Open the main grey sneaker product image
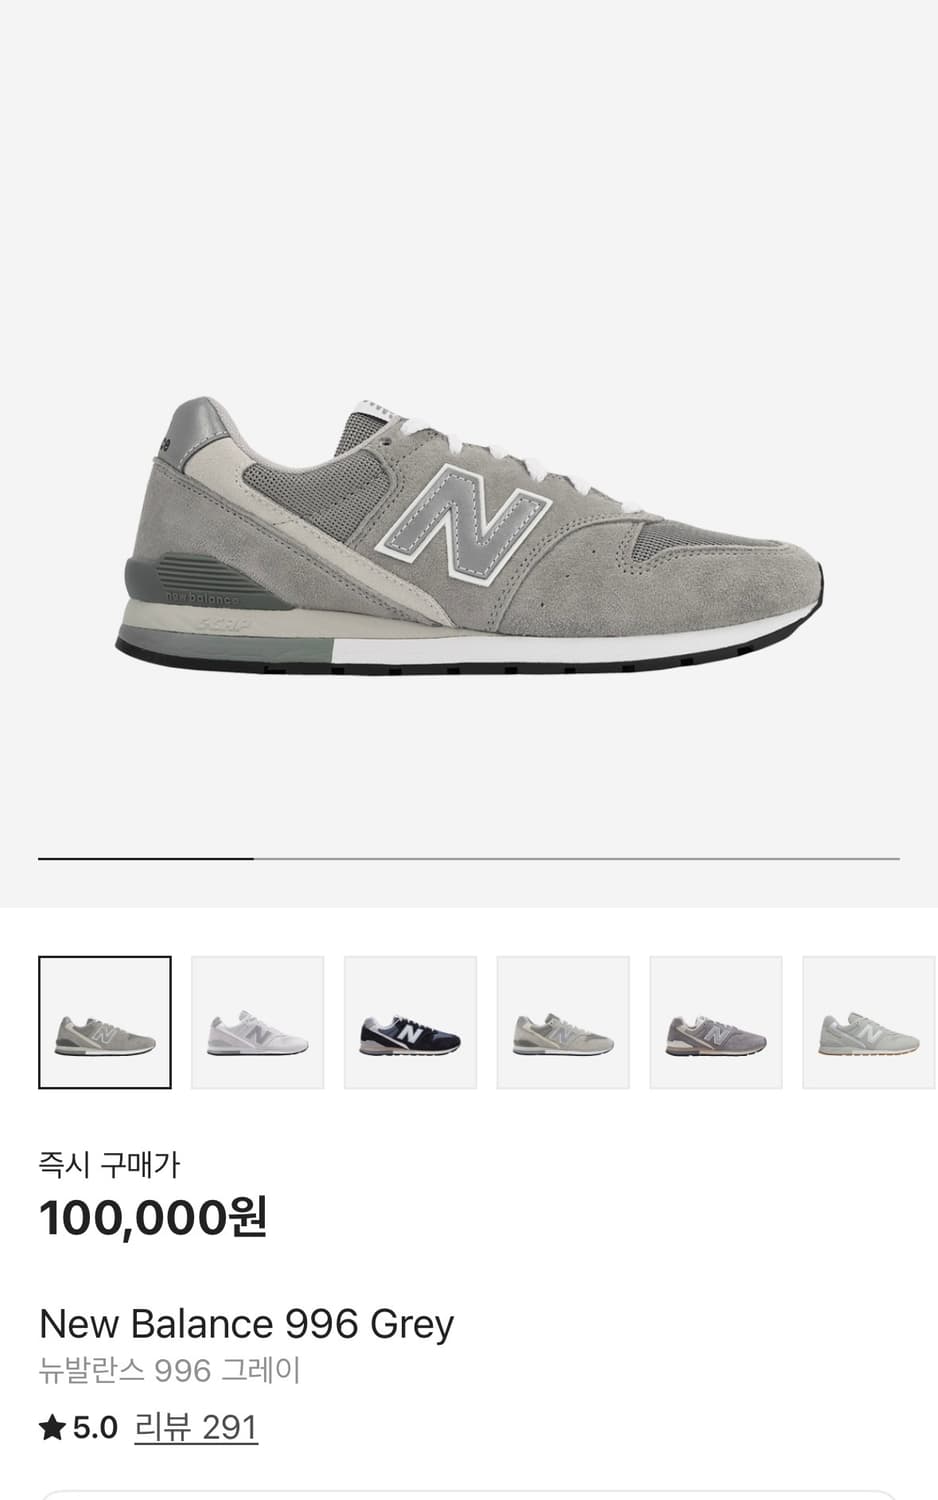This screenshot has height=1500, width=938. [469, 537]
